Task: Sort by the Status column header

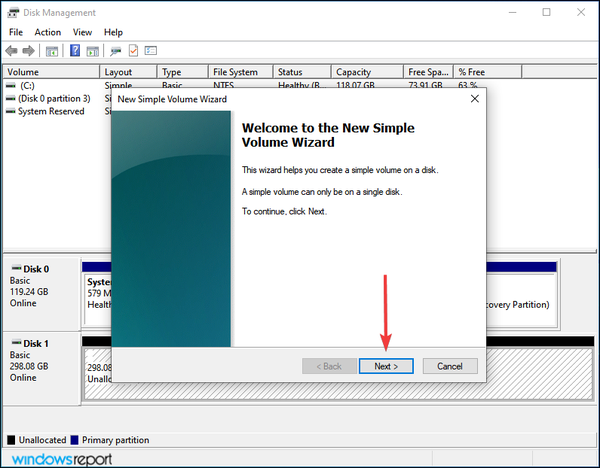Action: pyautogui.click(x=302, y=72)
